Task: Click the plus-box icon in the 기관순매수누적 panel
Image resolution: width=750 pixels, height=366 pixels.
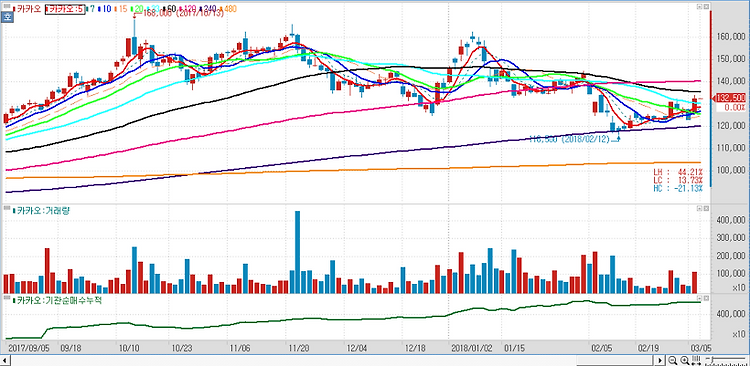Action: [x=699, y=298]
